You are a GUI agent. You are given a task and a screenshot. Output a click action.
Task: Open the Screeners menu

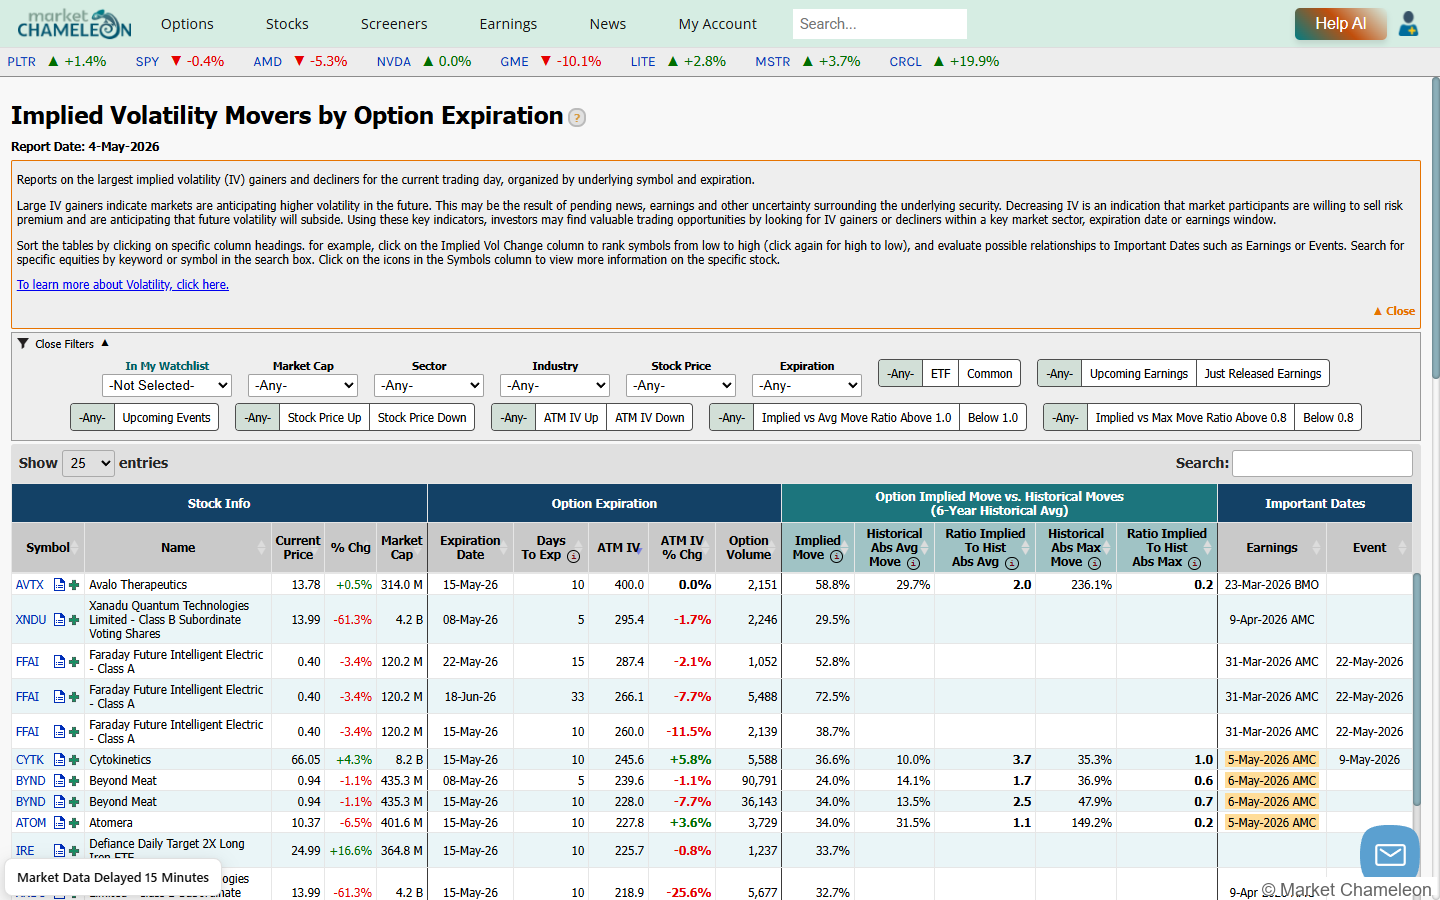394,24
